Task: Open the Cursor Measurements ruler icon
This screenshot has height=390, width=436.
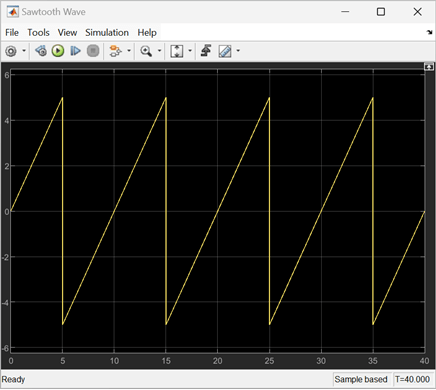Action: [x=225, y=51]
